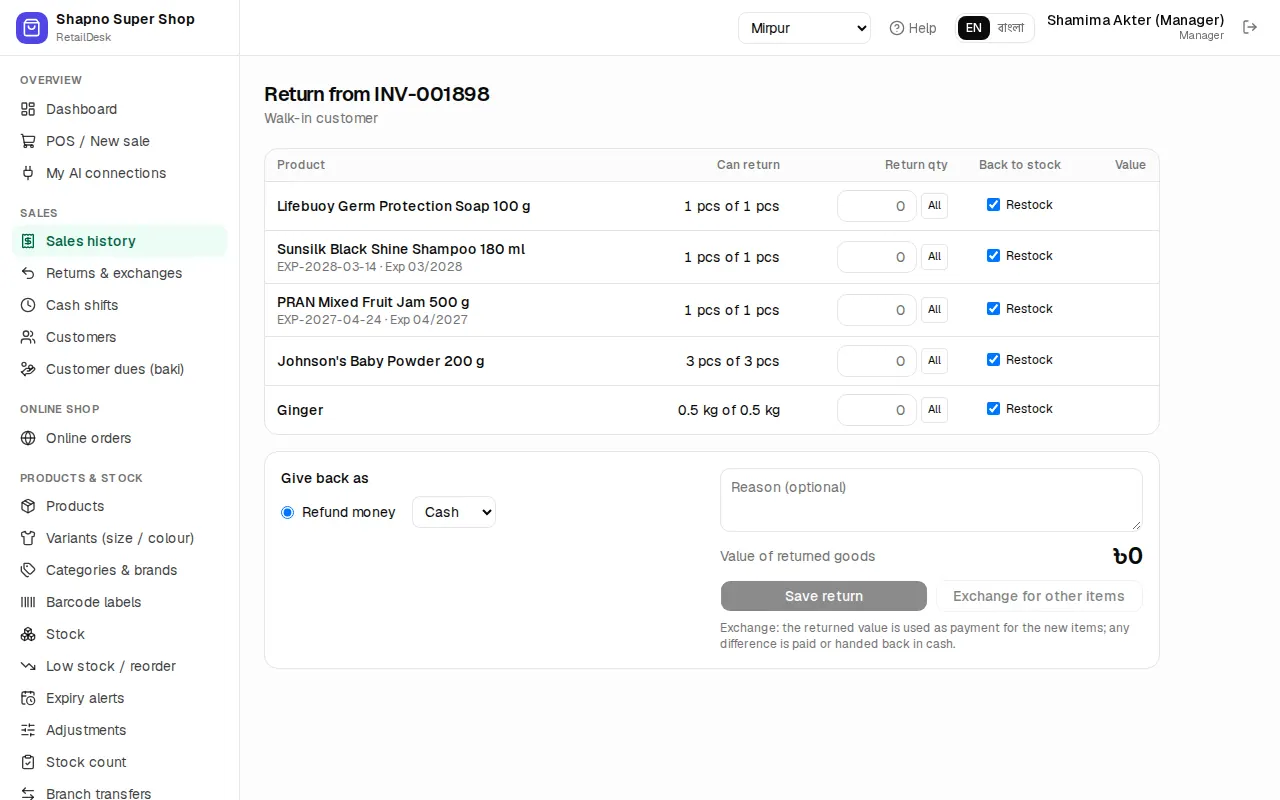1280x800 pixels.
Task: Click the Products box icon
Action: tap(28, 506)
